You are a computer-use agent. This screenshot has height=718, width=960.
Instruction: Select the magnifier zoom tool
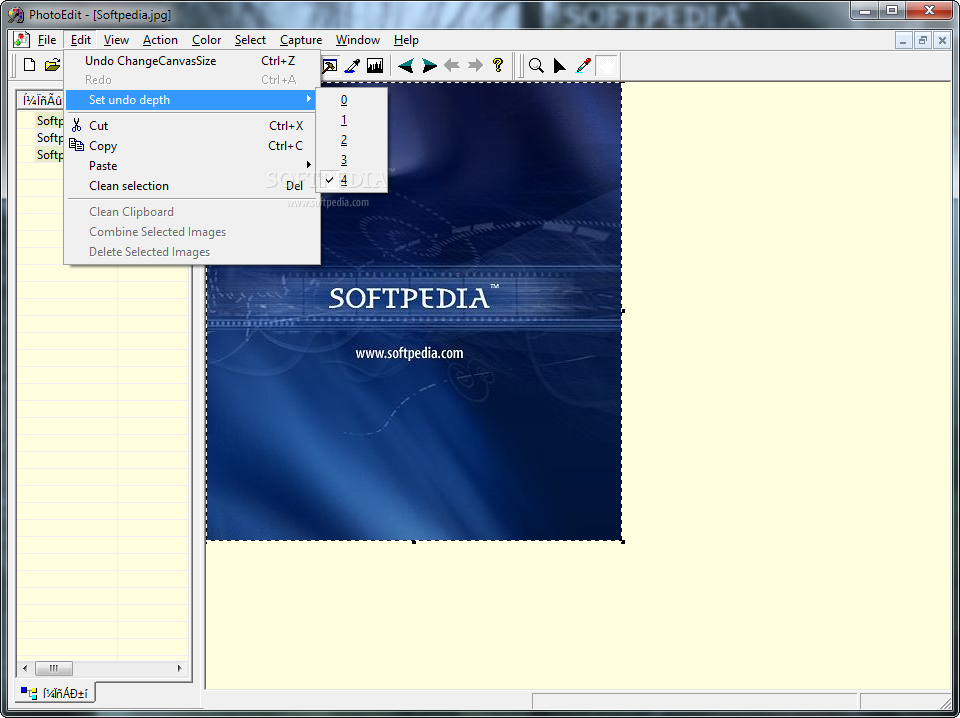click(536, 65)
